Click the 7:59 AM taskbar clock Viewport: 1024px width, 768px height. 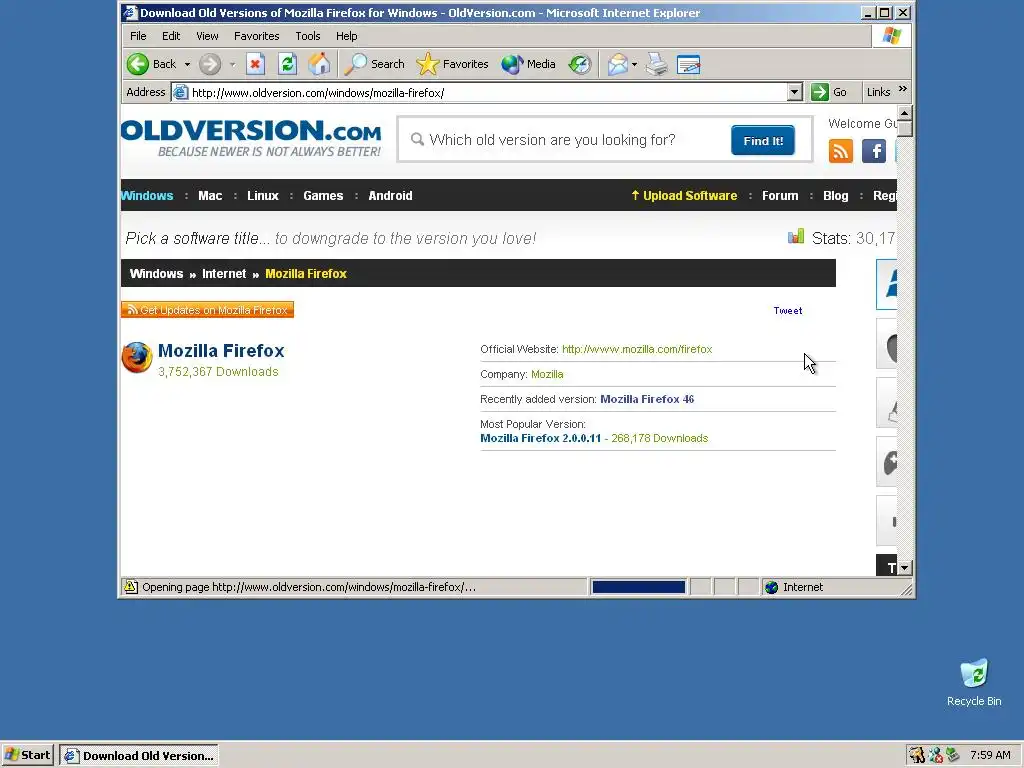(x=990, y=755)
